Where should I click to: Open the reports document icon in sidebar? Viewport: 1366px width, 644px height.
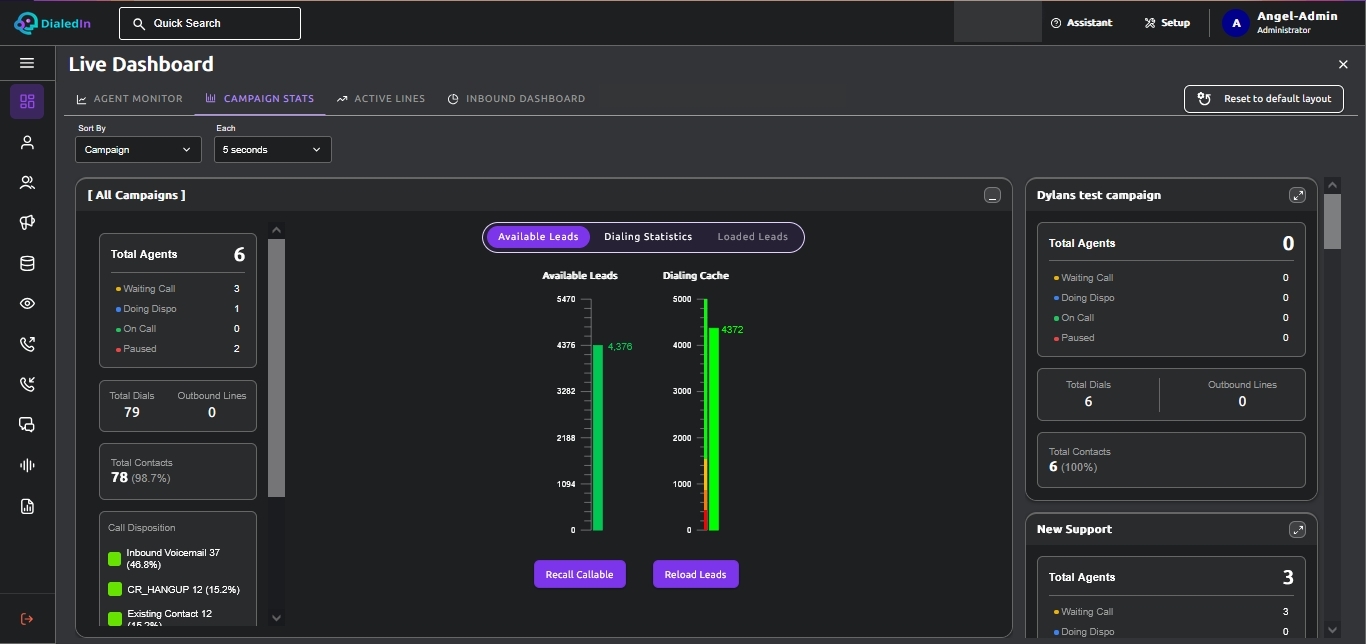point(27,506)
